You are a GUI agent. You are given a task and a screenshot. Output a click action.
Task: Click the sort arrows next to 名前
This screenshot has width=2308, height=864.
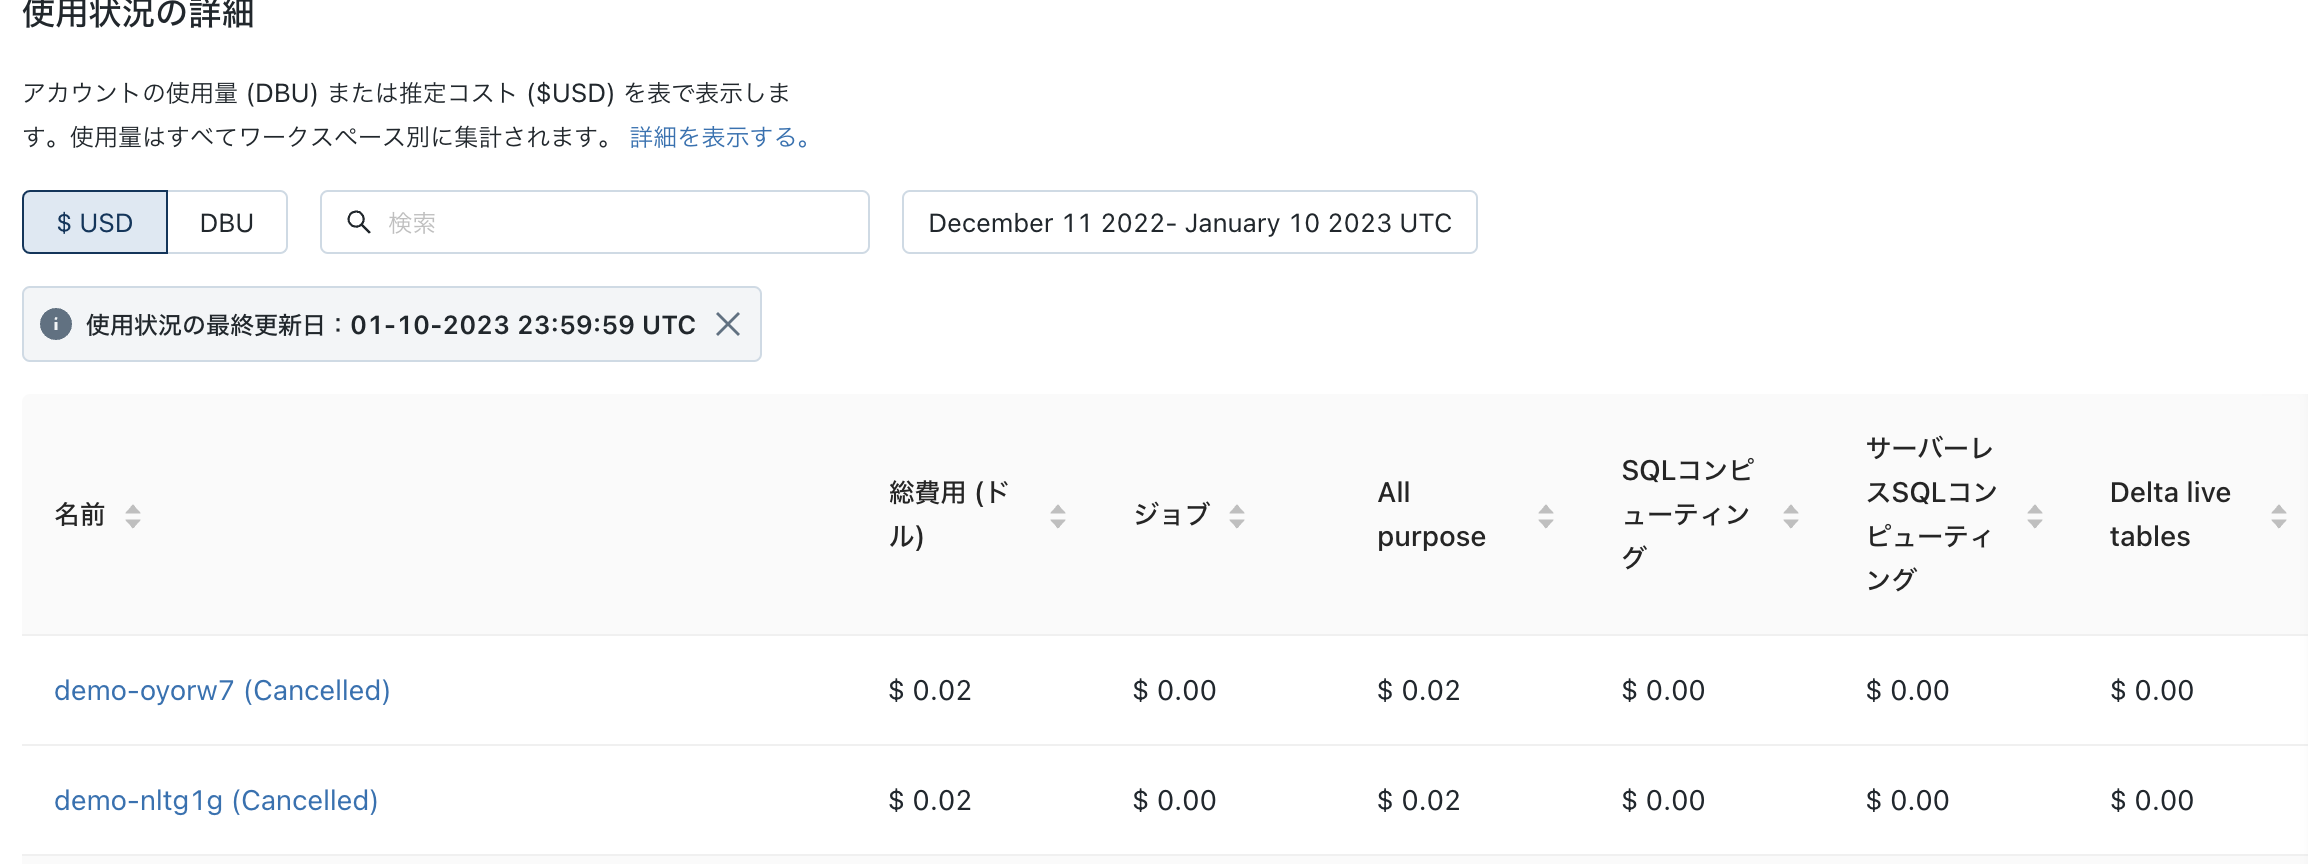[x=134, y=515]
